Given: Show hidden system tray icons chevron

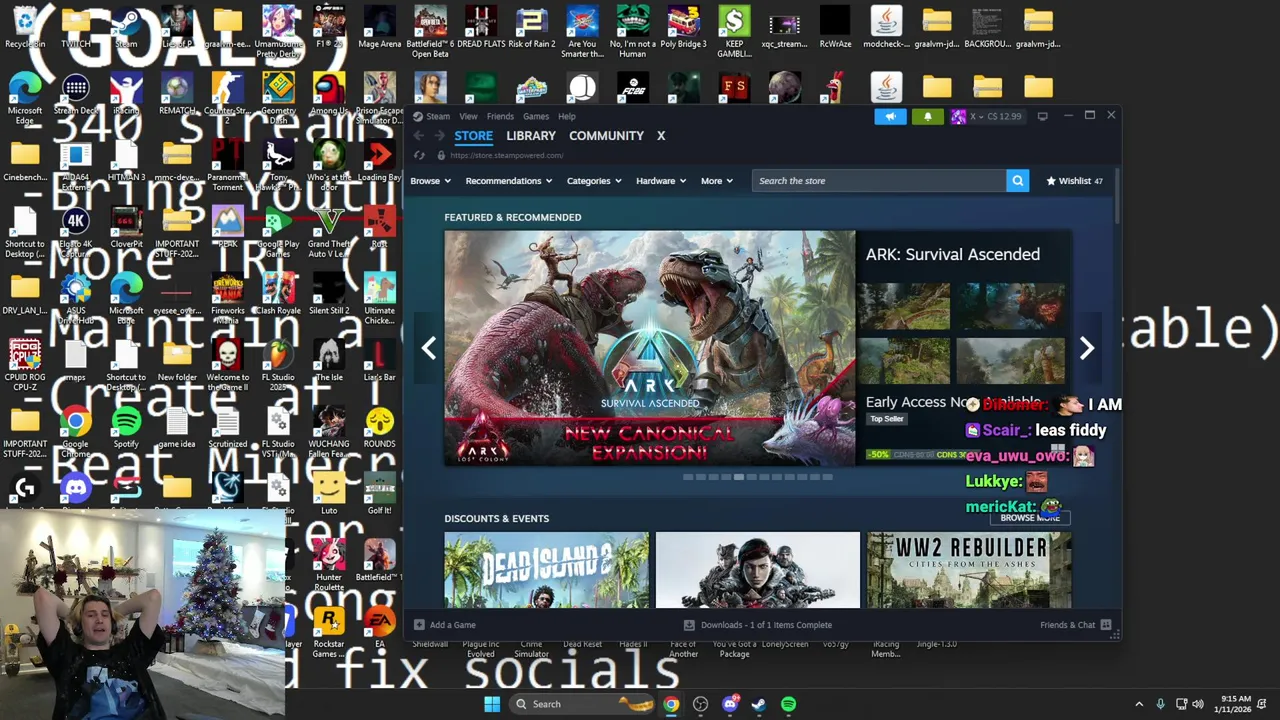Looking at the screenshot, I should click(1138, 704).
